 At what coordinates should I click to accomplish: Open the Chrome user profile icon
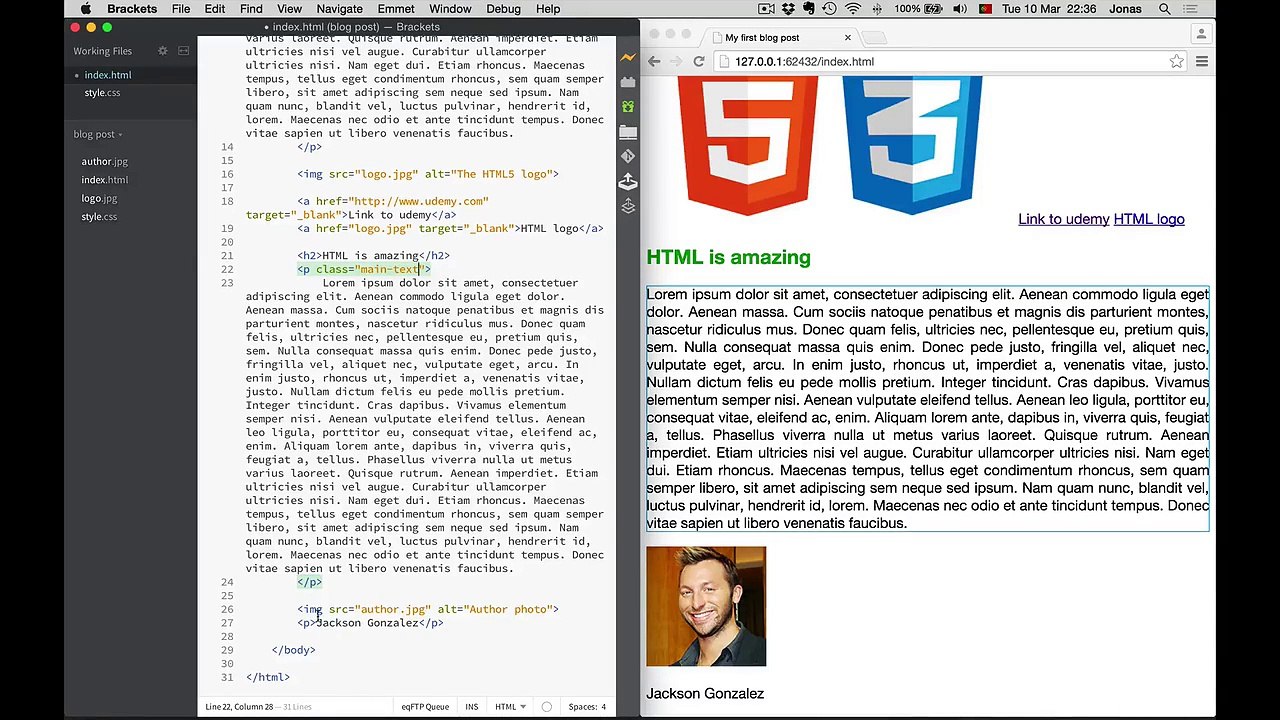[1201, 34]
